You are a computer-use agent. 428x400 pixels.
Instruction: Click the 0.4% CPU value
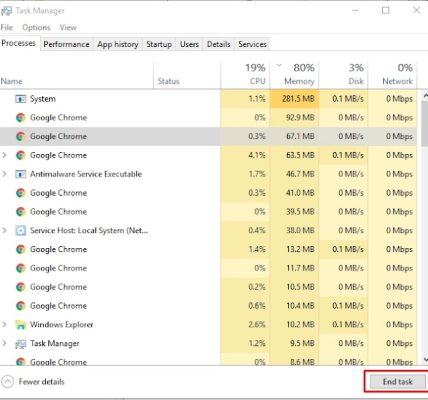coord(257,231)
